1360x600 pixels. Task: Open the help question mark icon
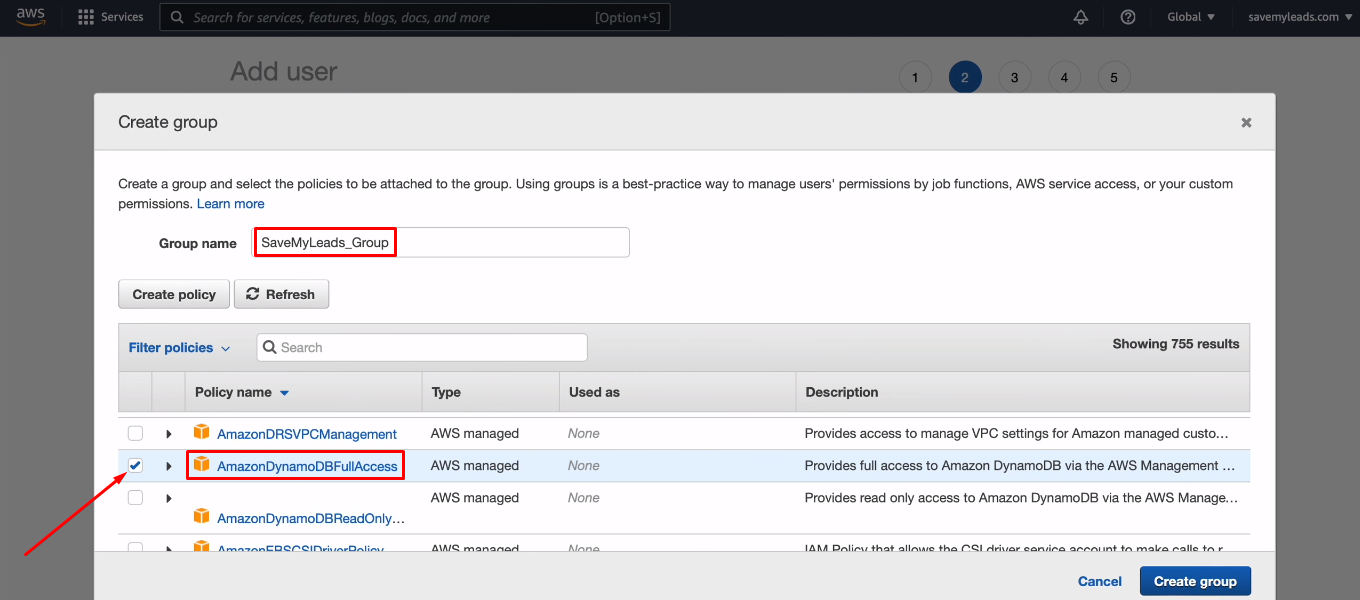(1128, 17)
